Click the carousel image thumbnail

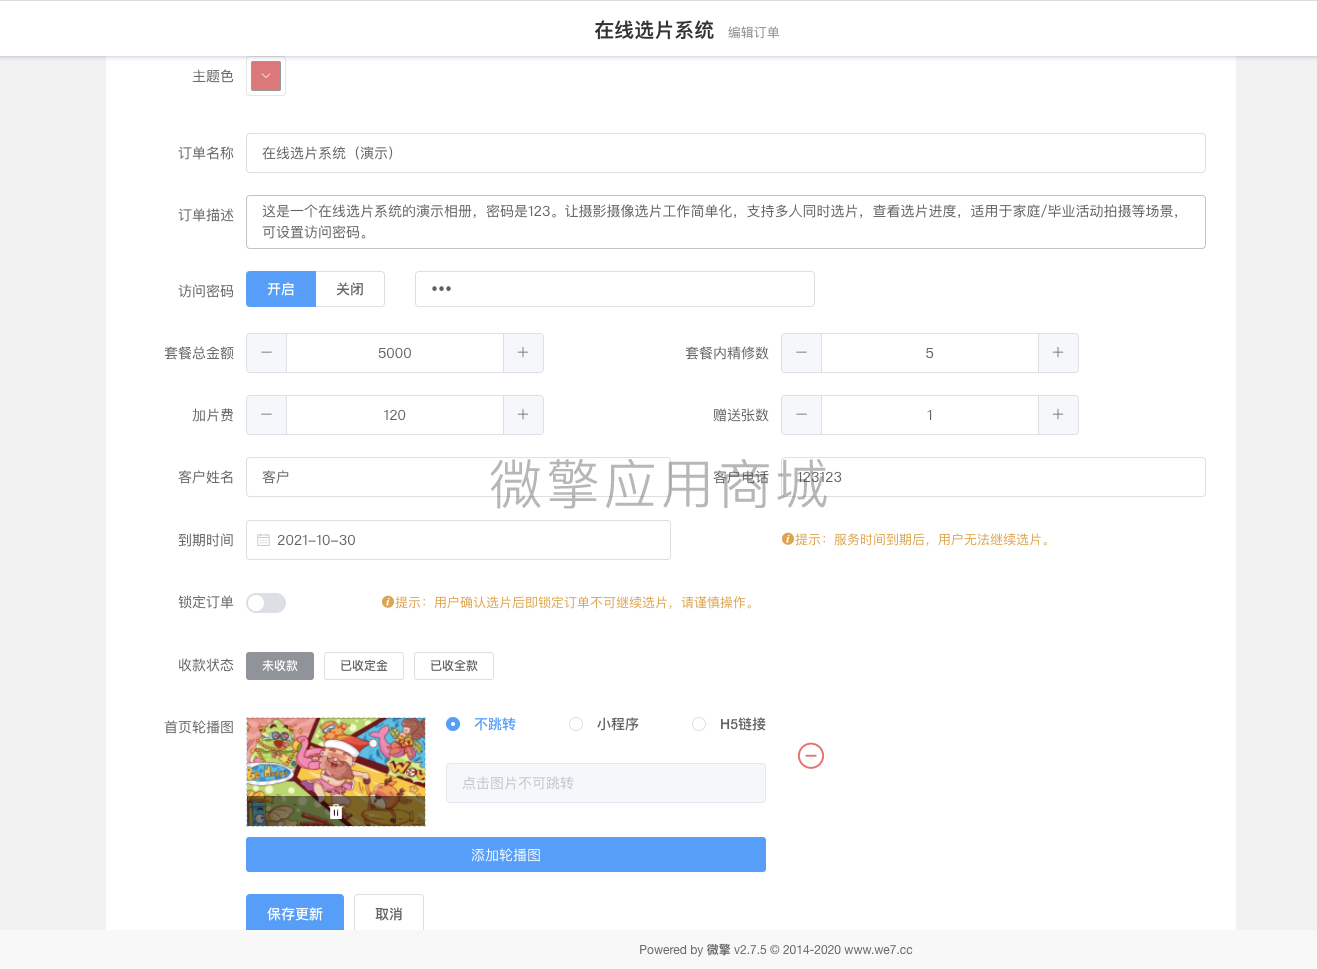pyautogui.click(x=336, y=771)
